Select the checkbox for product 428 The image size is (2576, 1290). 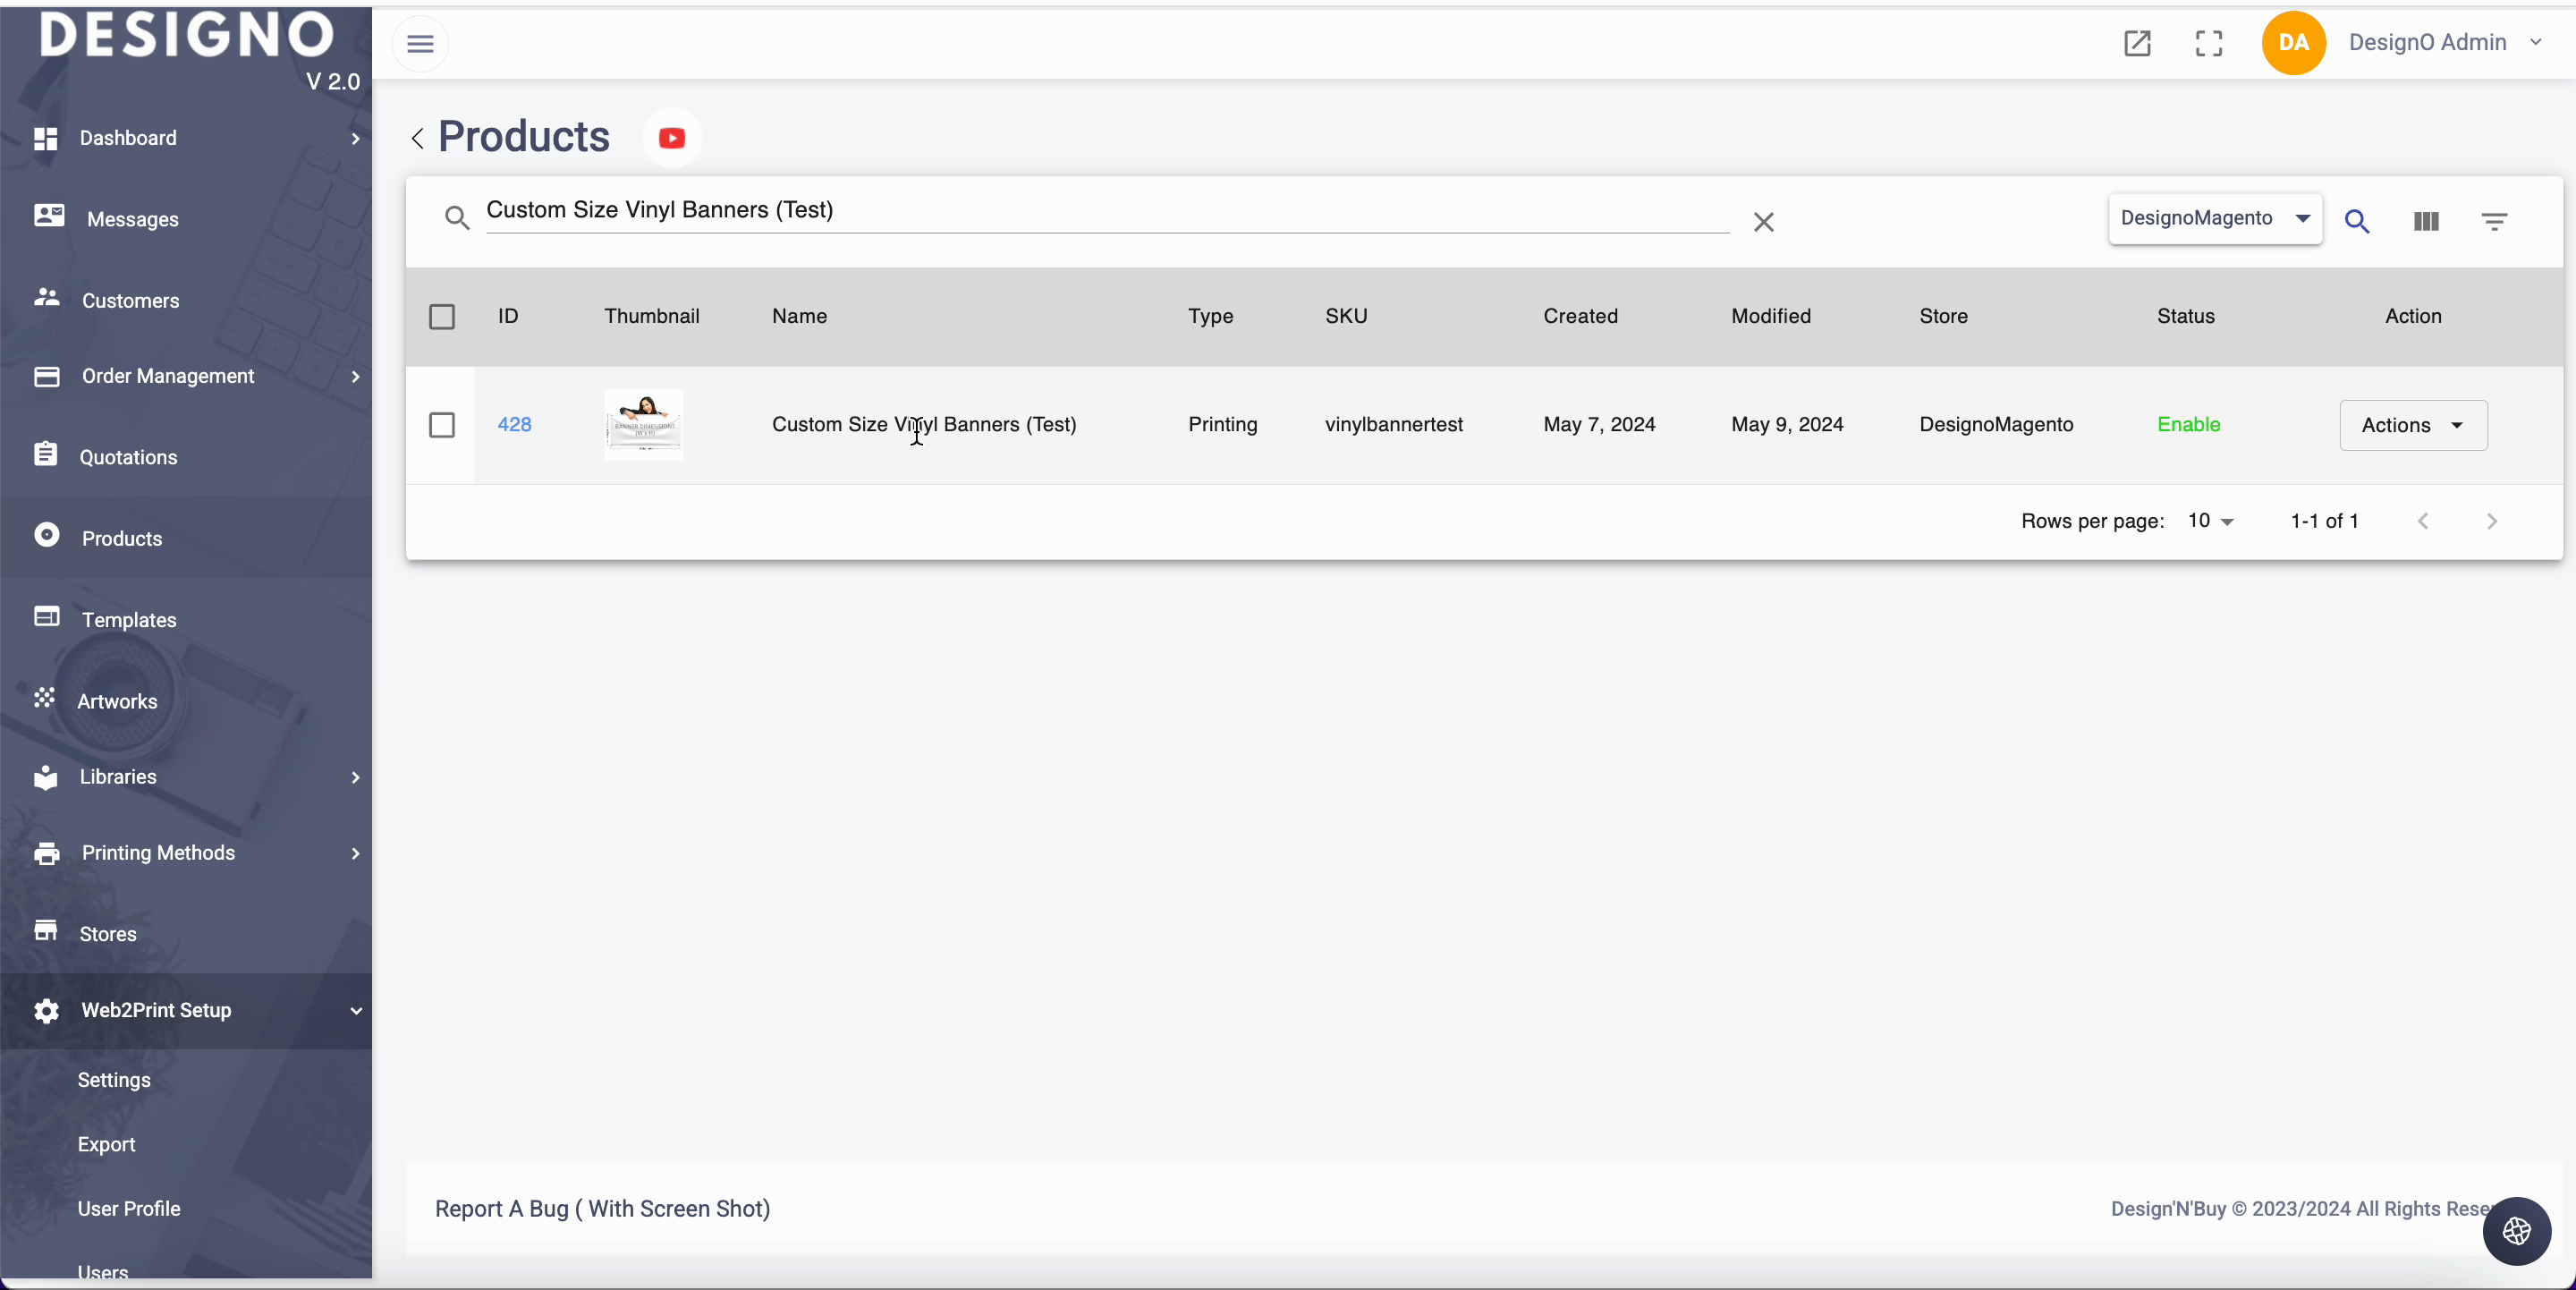click(x=442, y=425)
